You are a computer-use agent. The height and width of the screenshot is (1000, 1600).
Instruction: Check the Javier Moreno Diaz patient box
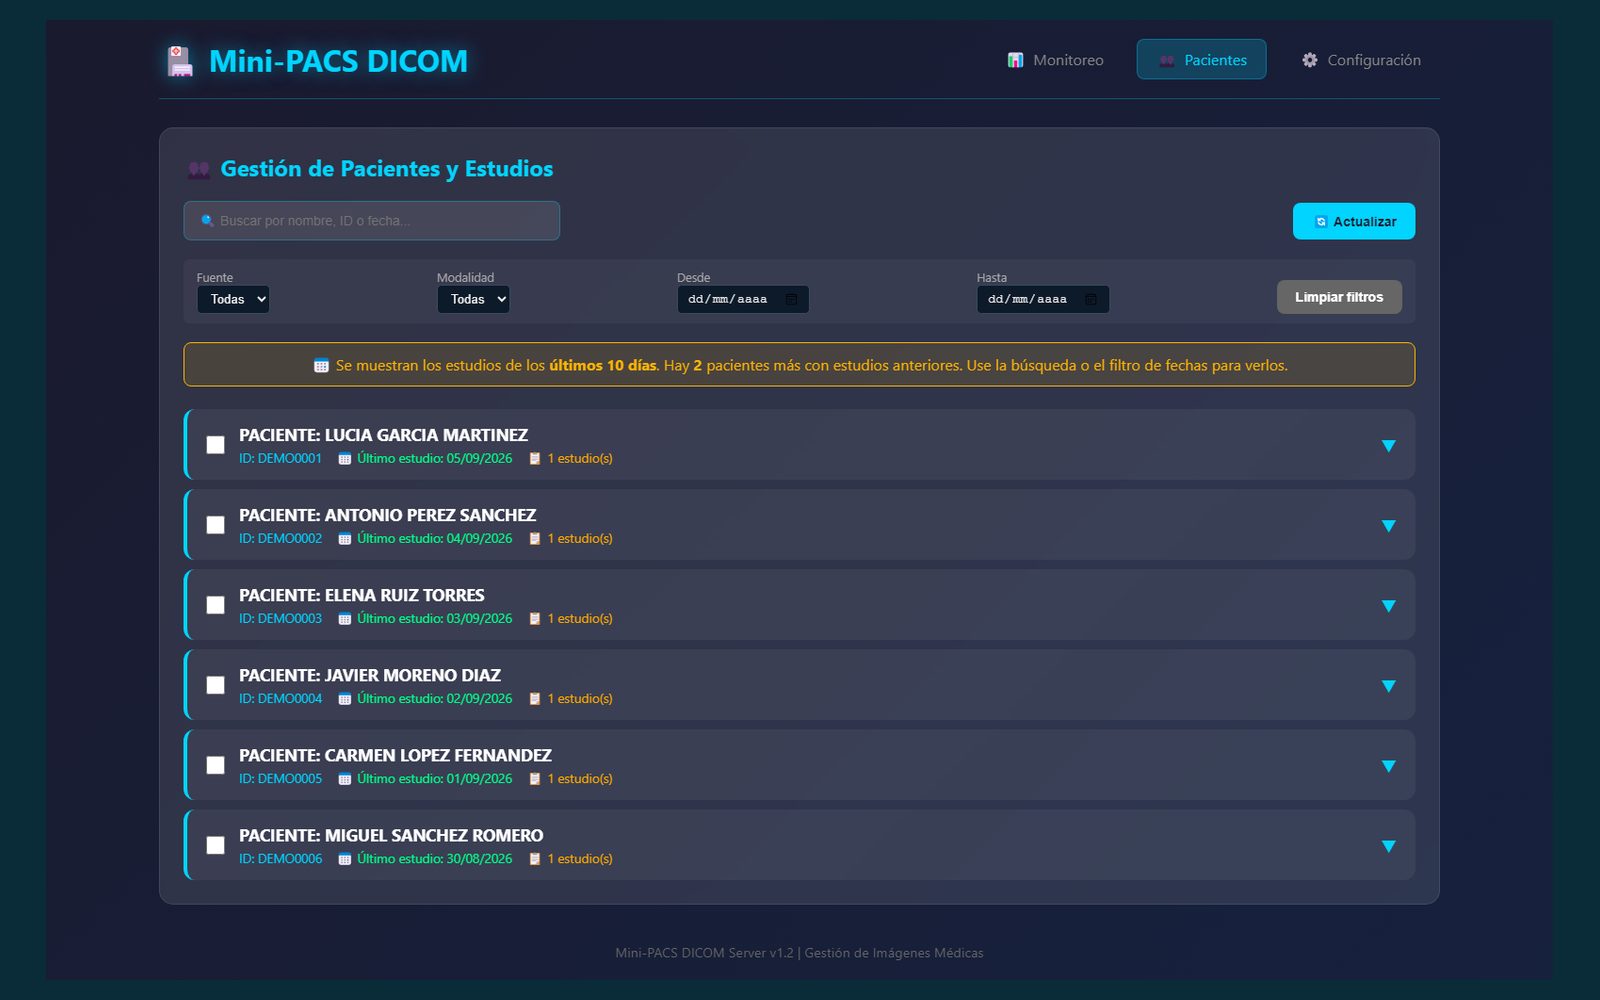point(215,685)
